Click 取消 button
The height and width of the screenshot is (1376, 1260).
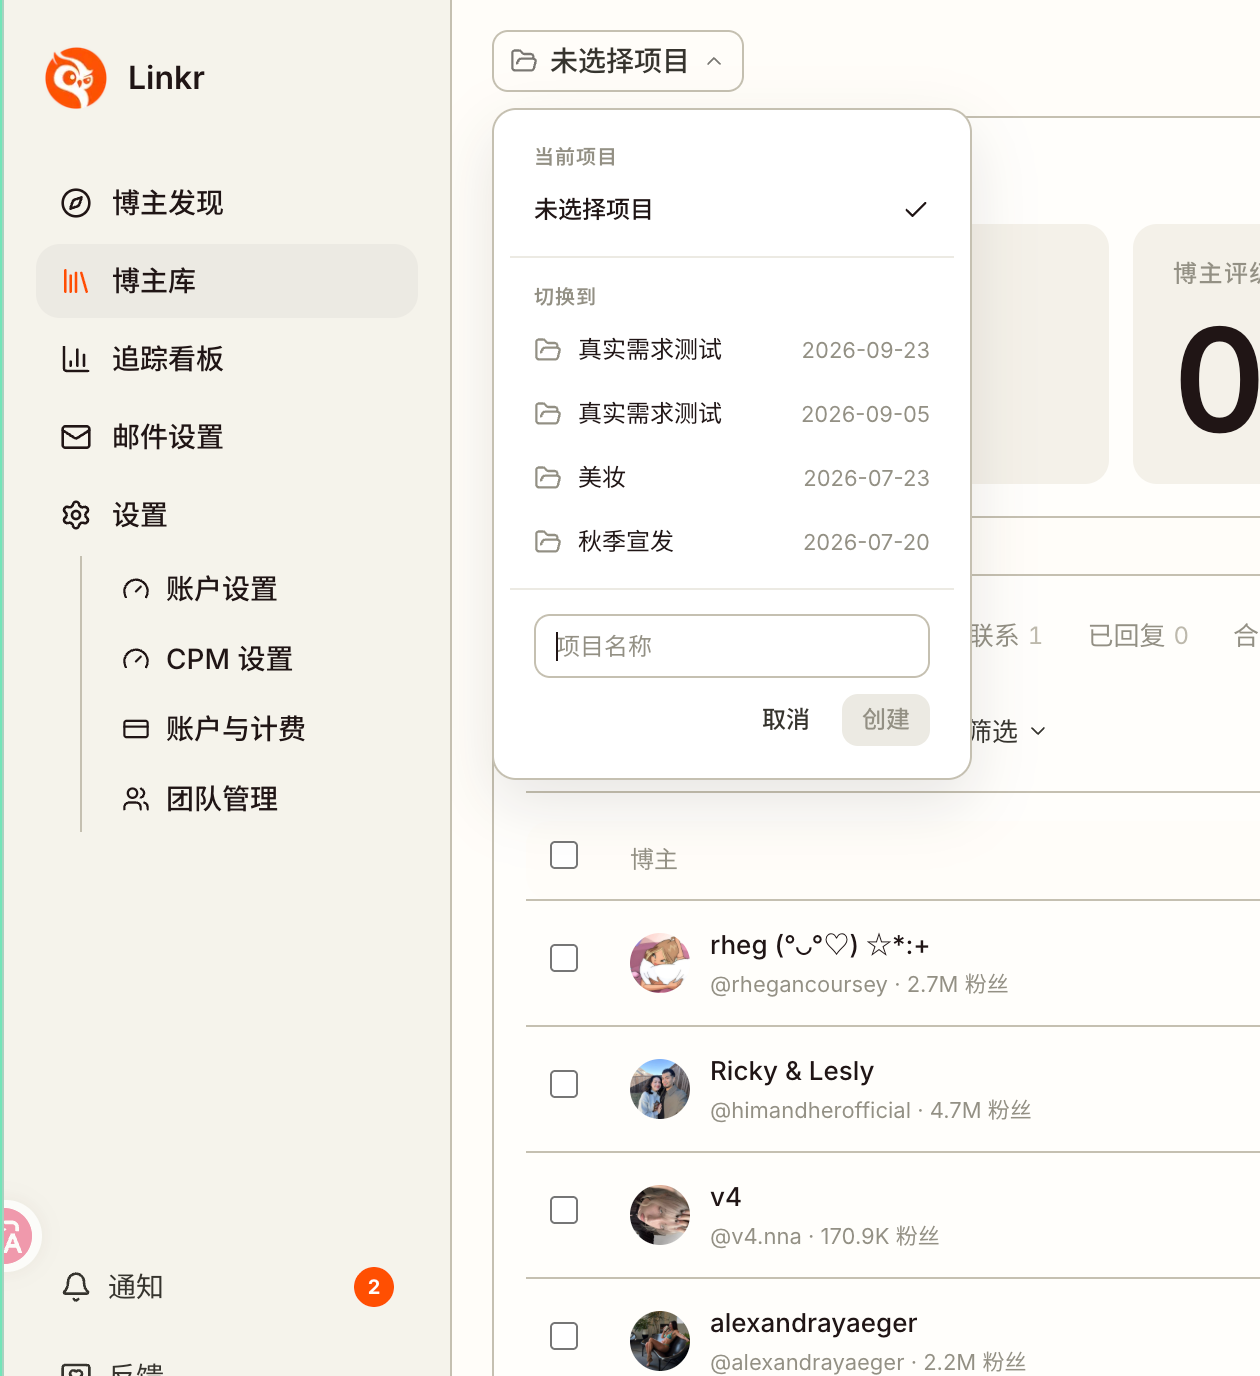coord(785,719)
